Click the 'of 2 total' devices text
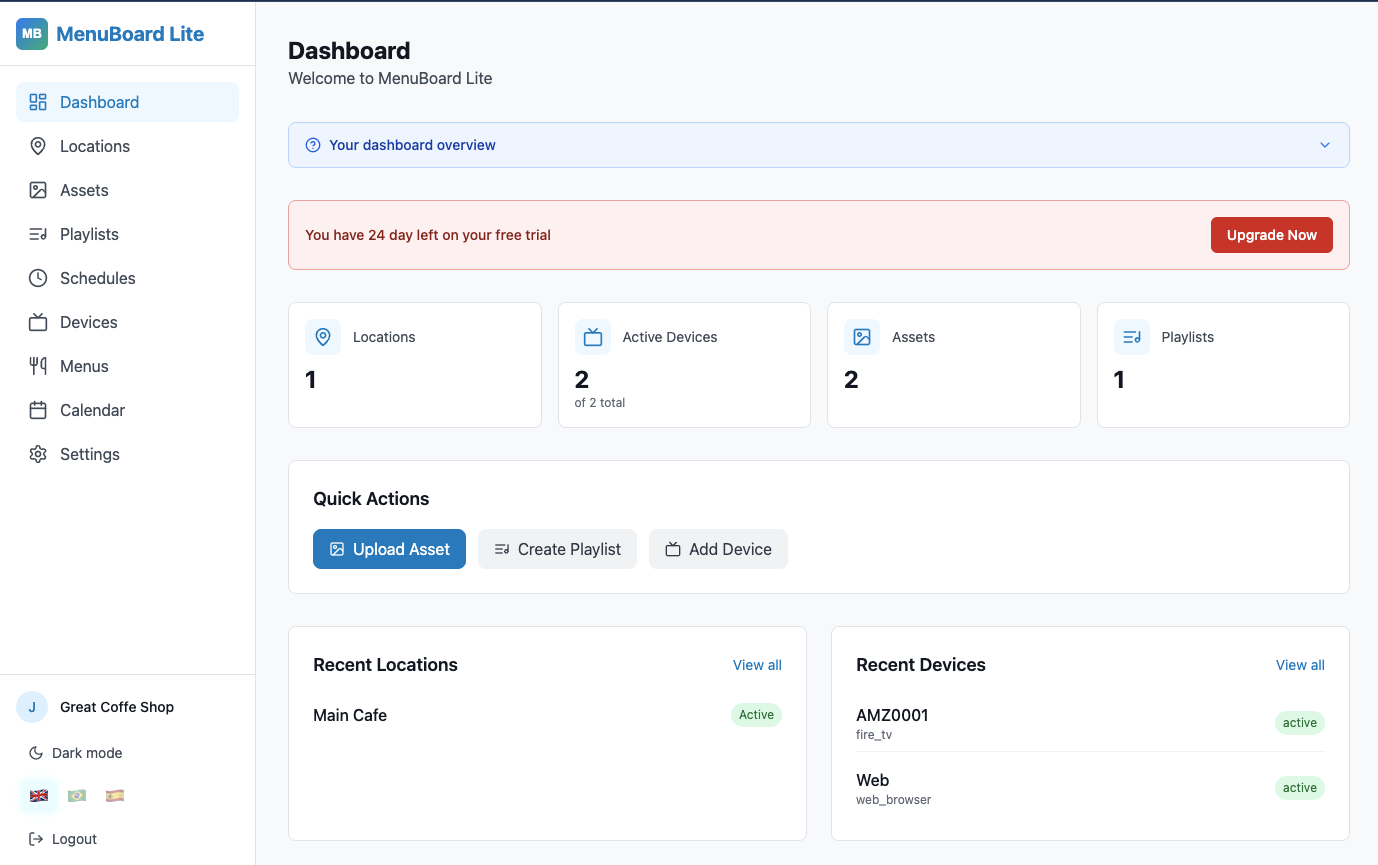The image size is (1378, 865). [600, 403]
